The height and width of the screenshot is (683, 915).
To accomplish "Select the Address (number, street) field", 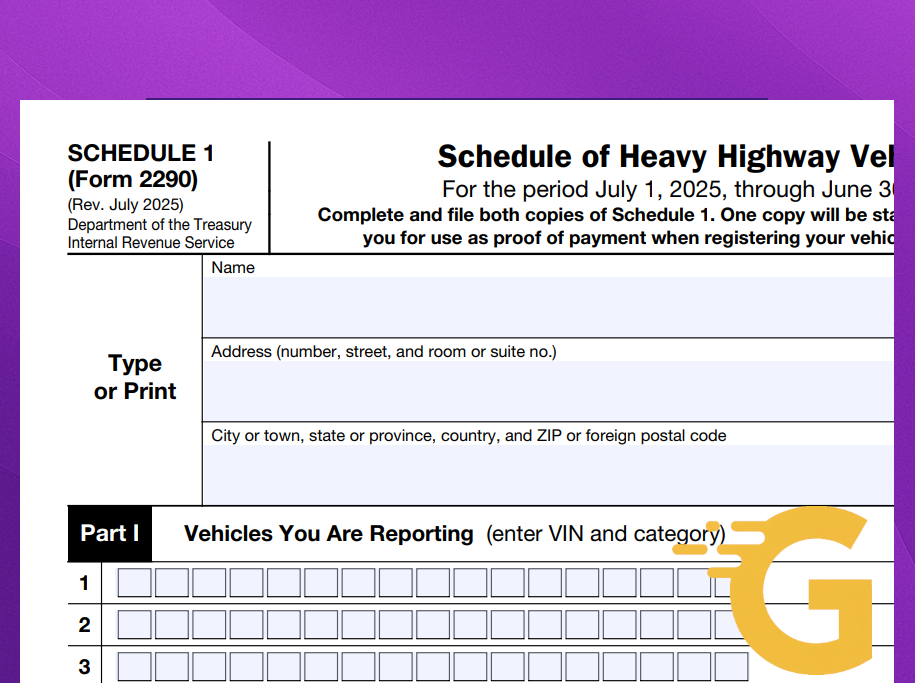I will click(548, 391).
